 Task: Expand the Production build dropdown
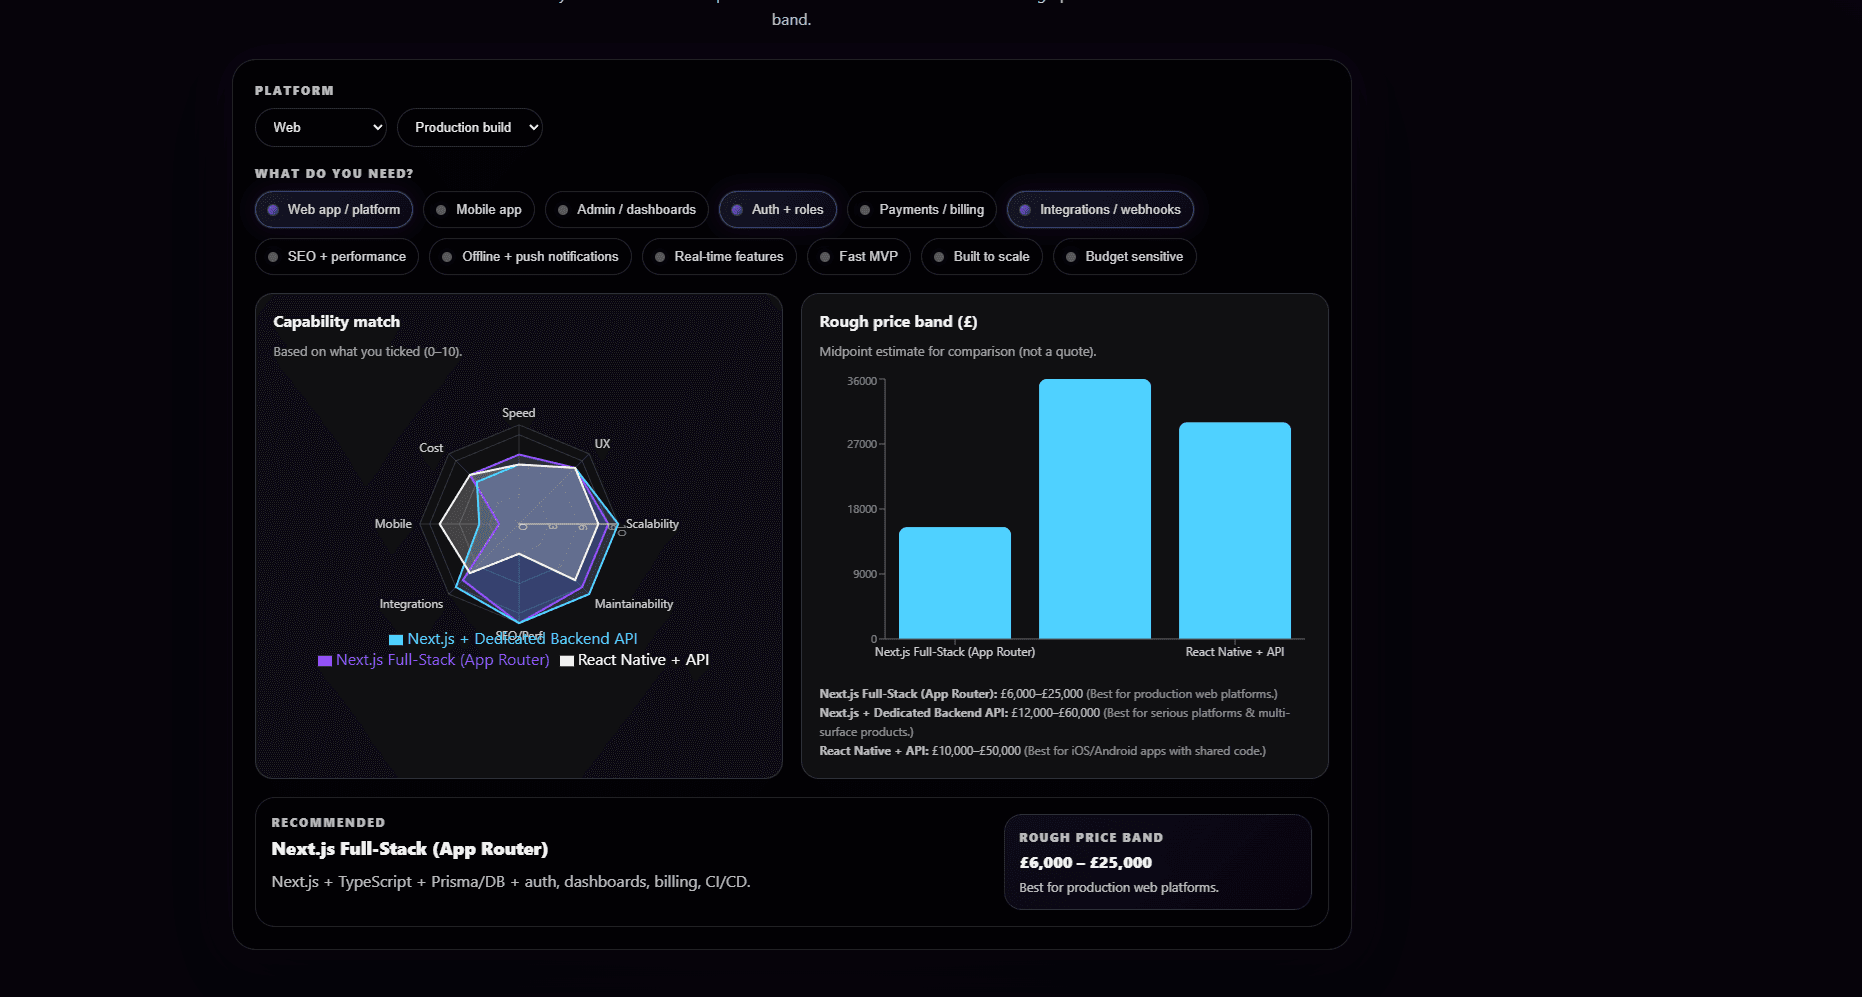(469, 127)
